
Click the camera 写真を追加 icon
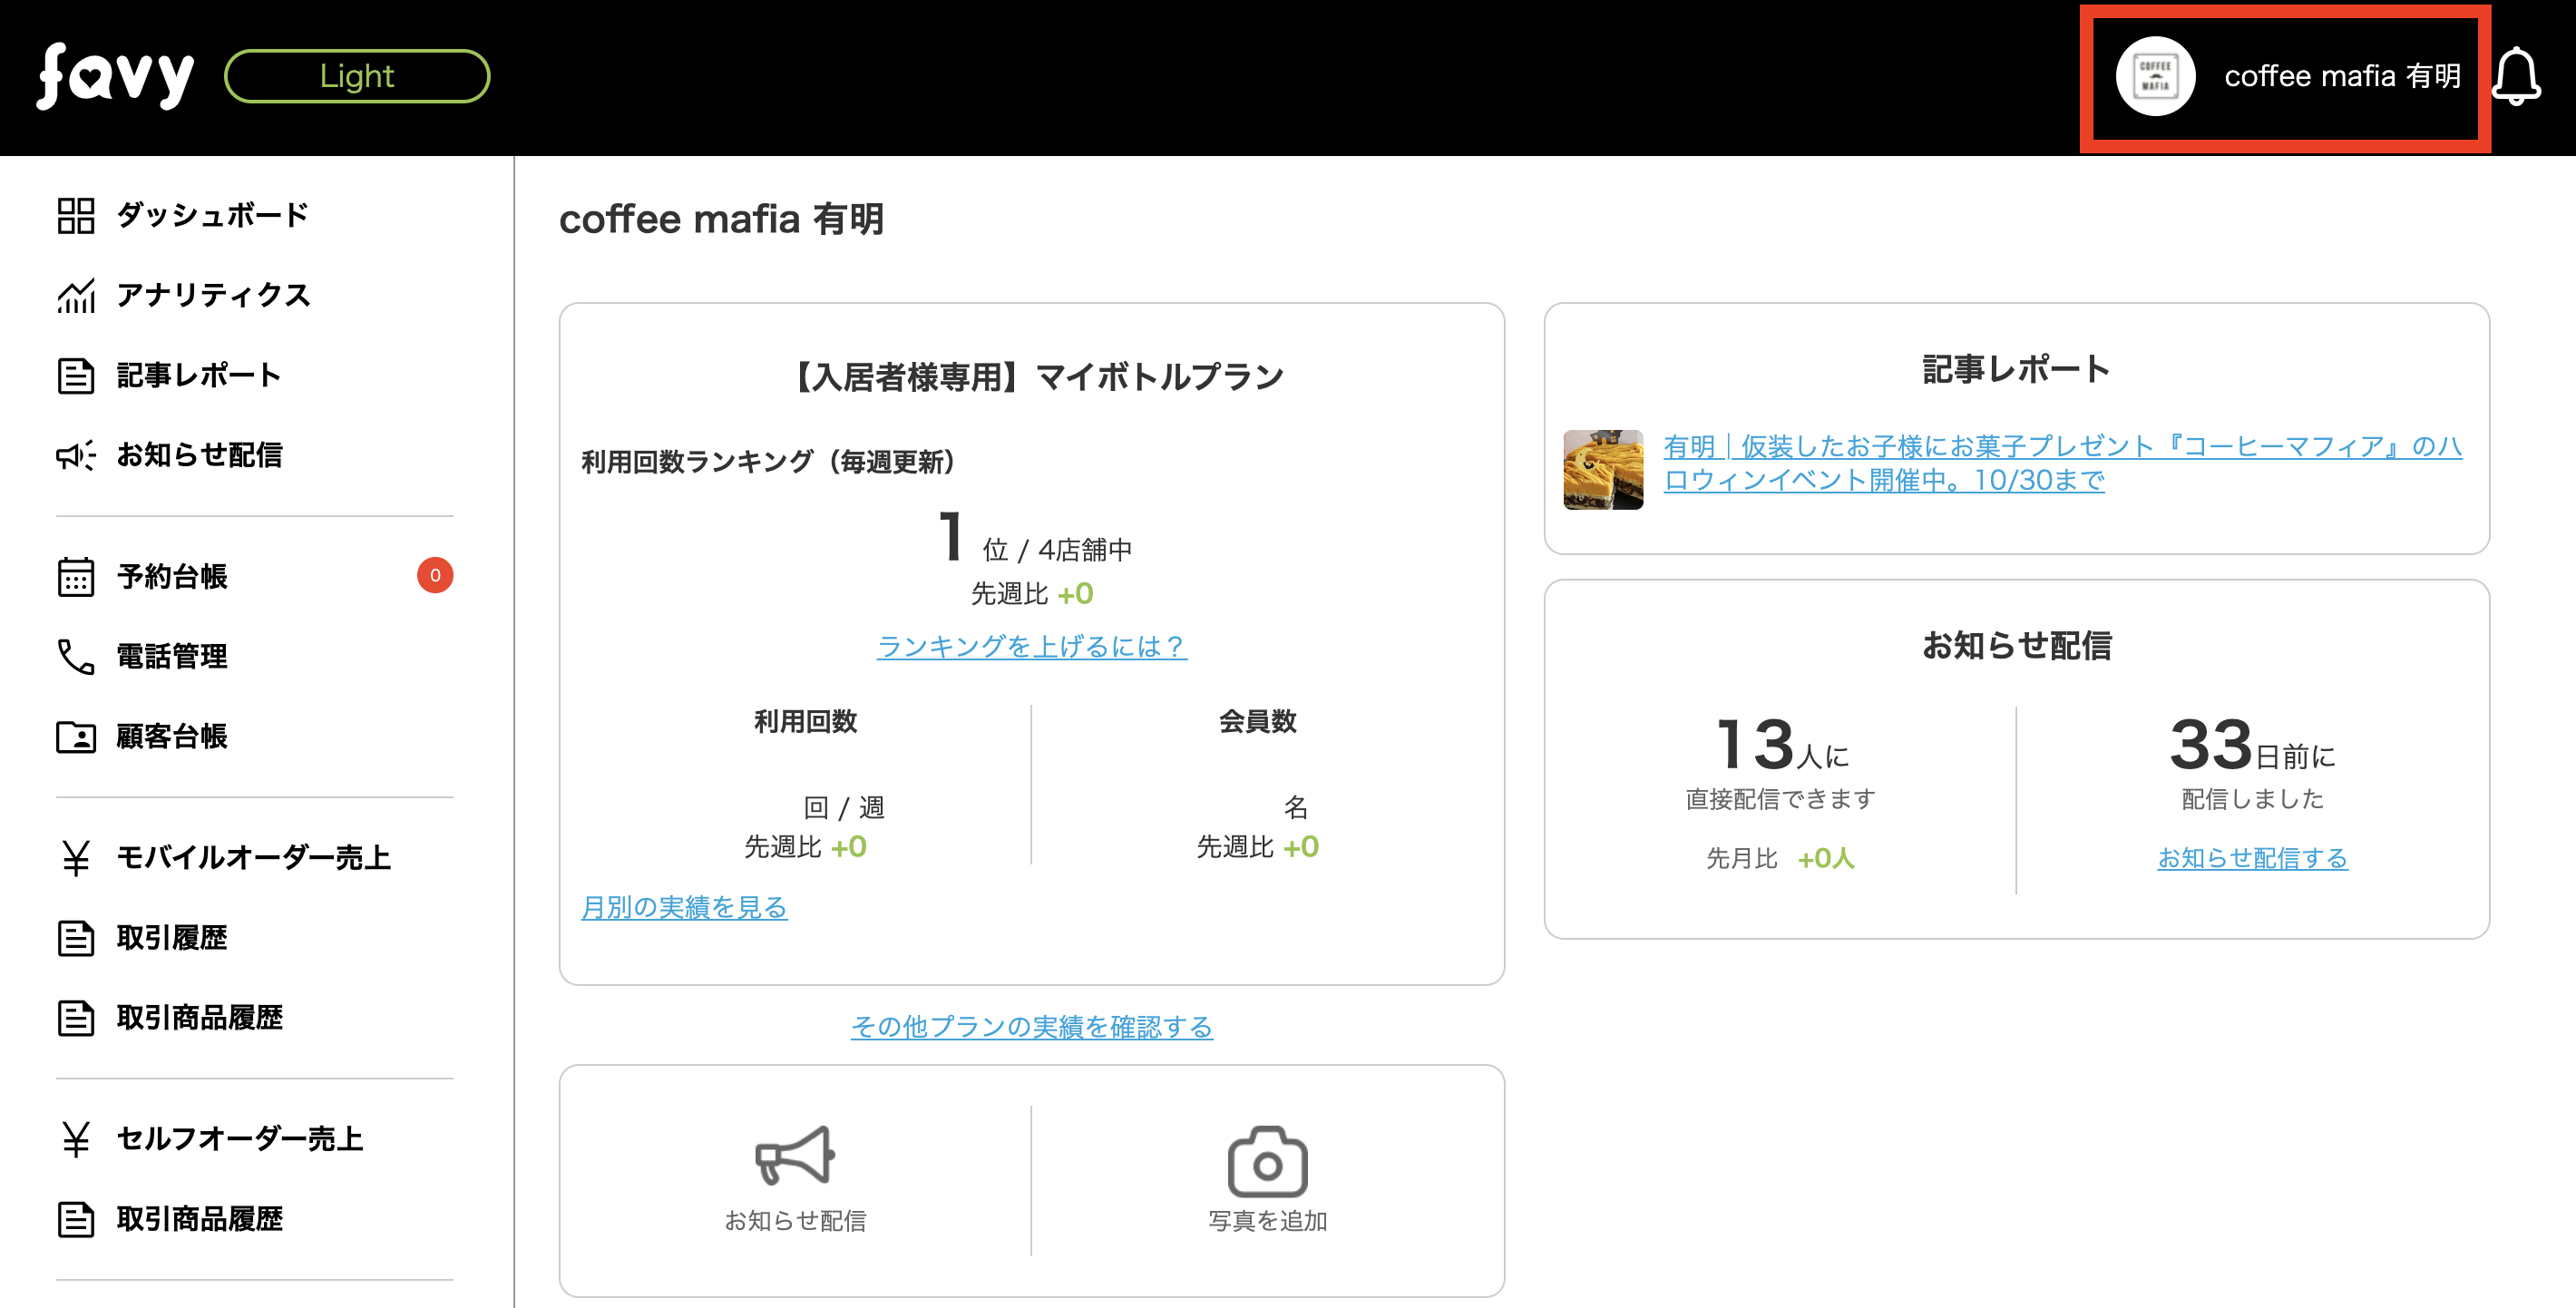point(1267,1162)
